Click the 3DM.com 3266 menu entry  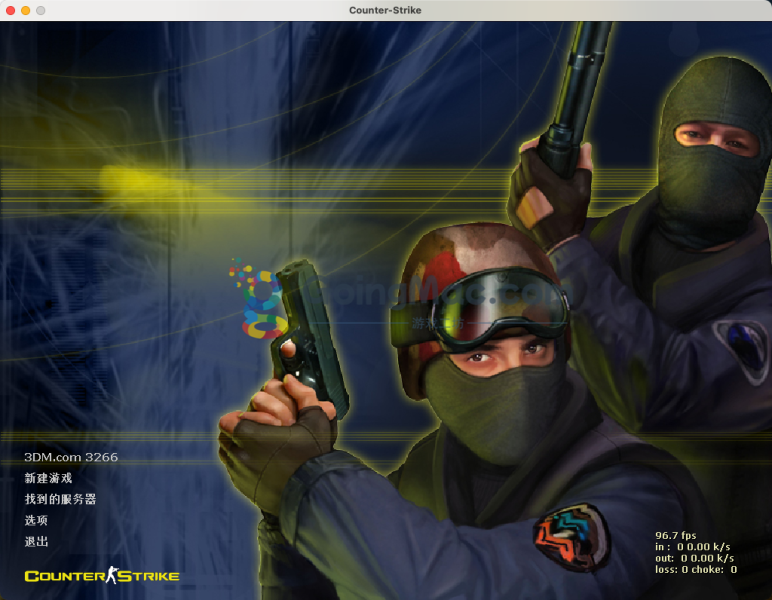click(71, 457)
